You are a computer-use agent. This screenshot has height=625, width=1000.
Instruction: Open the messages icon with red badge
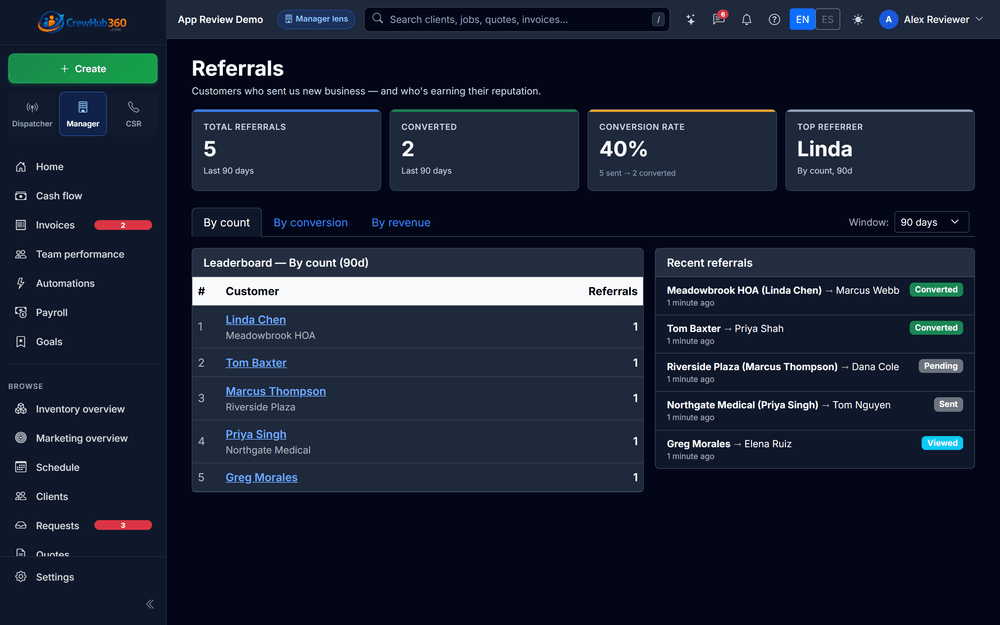[x=719, y=19]
